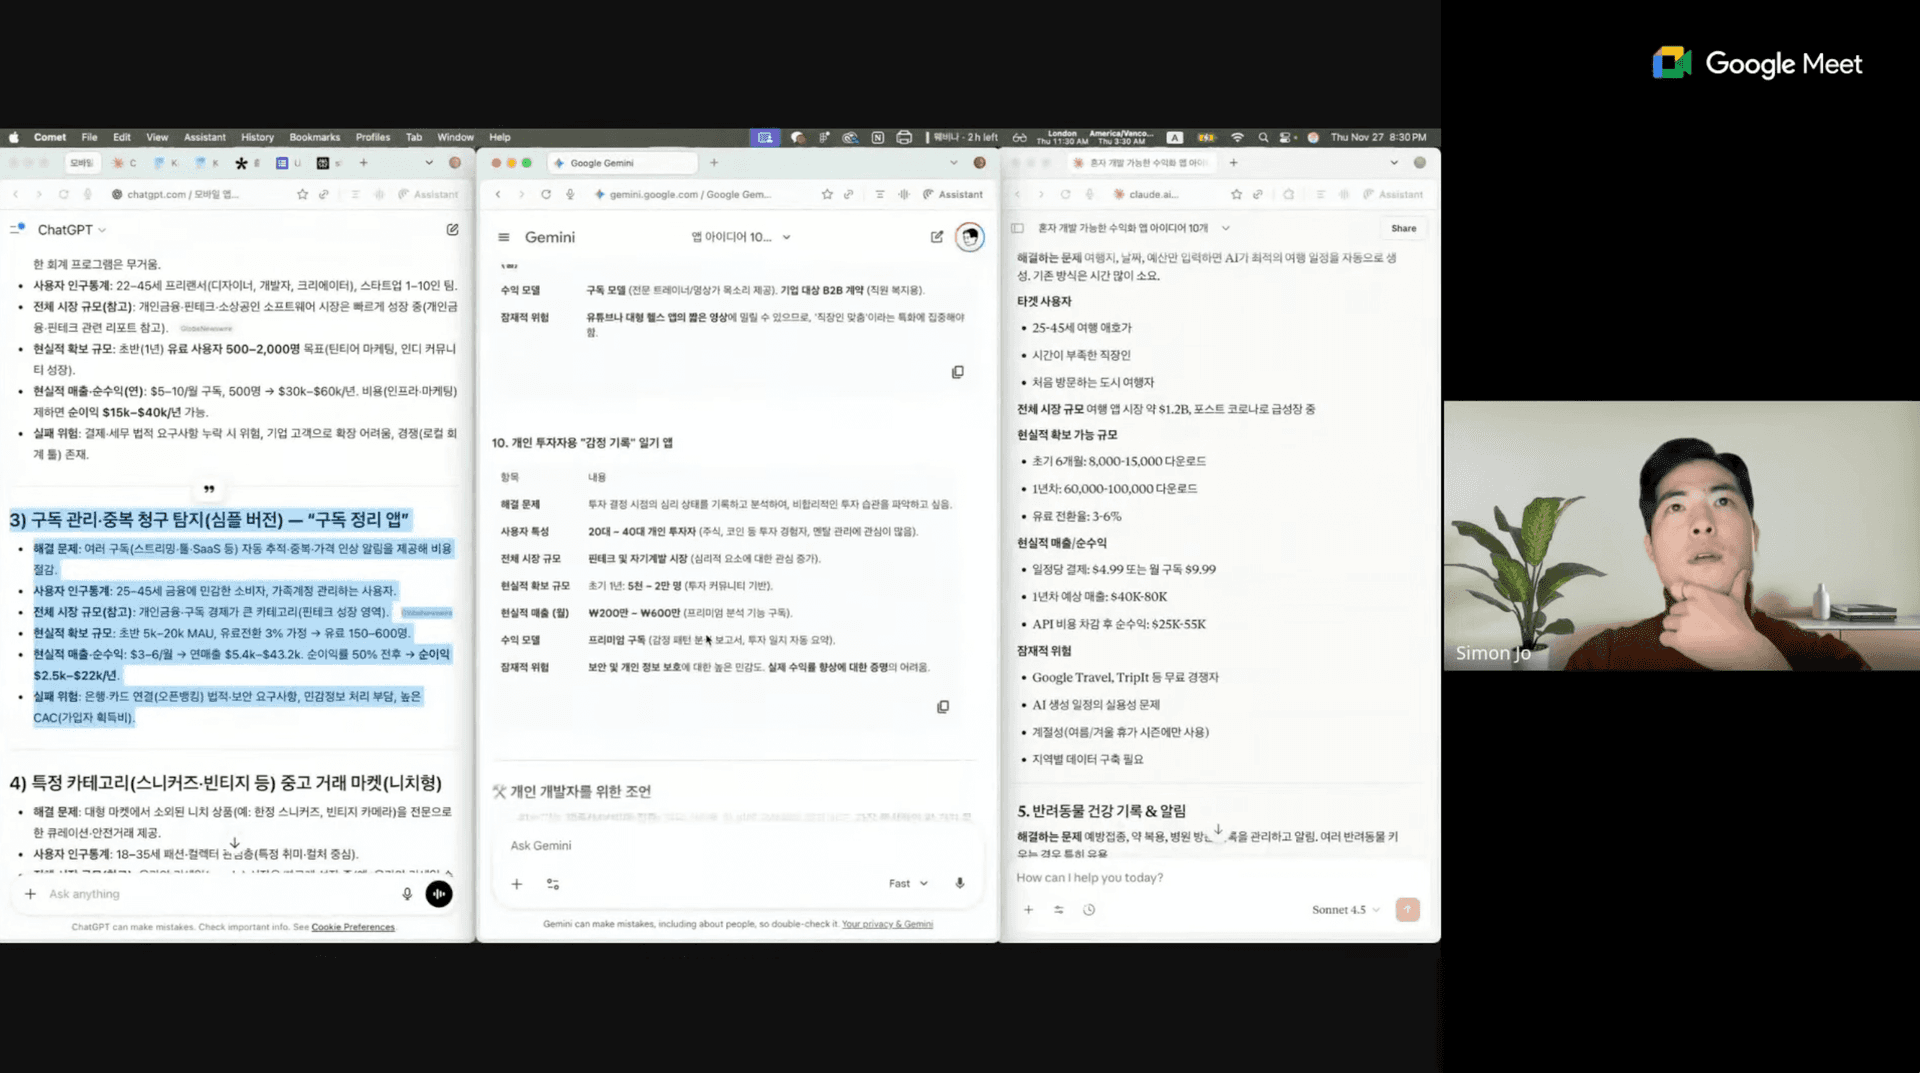Open Your privacy & Gemini link
1920x1073 pixels.
click(887, 924)
